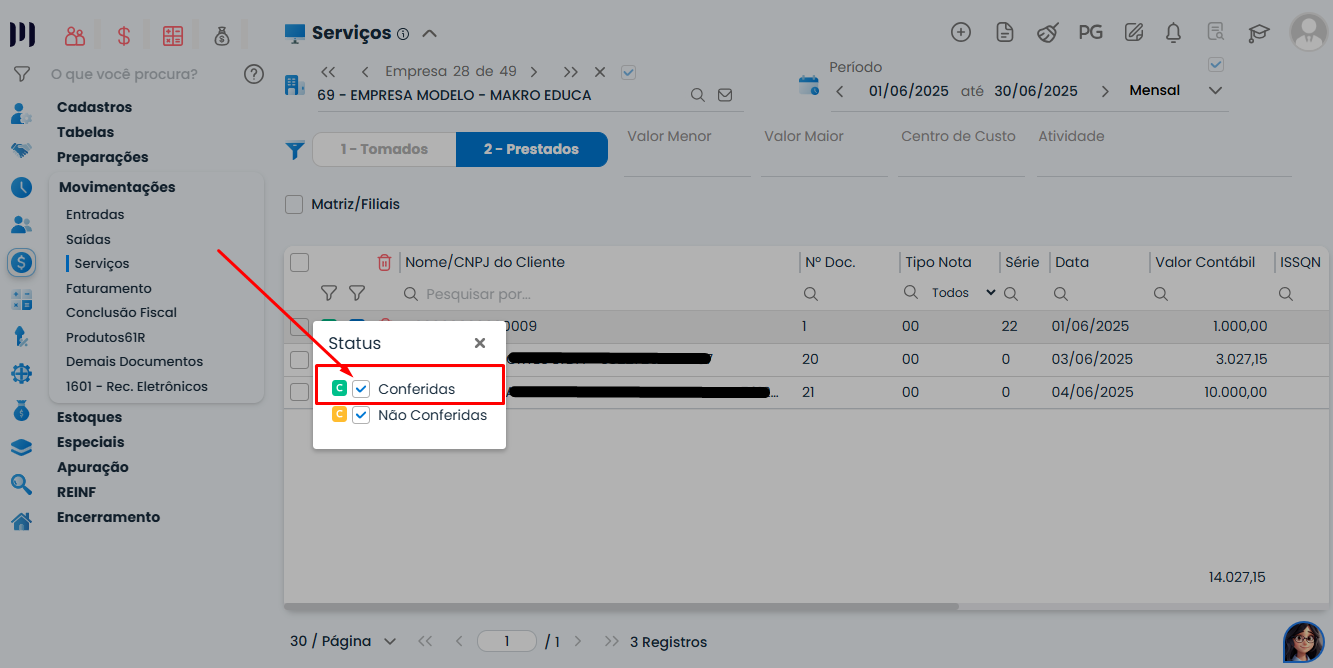Click the blue filter funnel icon
Image resolution: width=1333 pixels, height=668 pixels.
pyautogui.click(x=295, y=150)
